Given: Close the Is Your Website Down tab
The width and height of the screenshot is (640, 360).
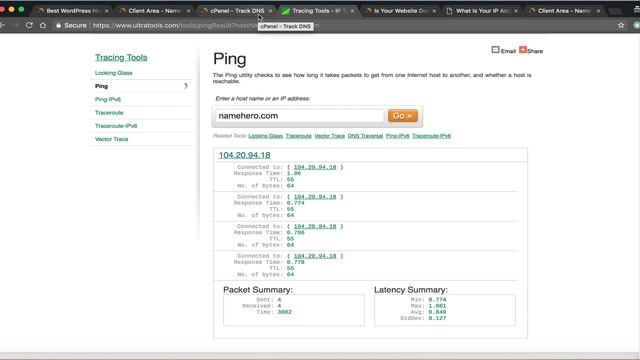Looking at the screenshot, I should click(434, 11).
